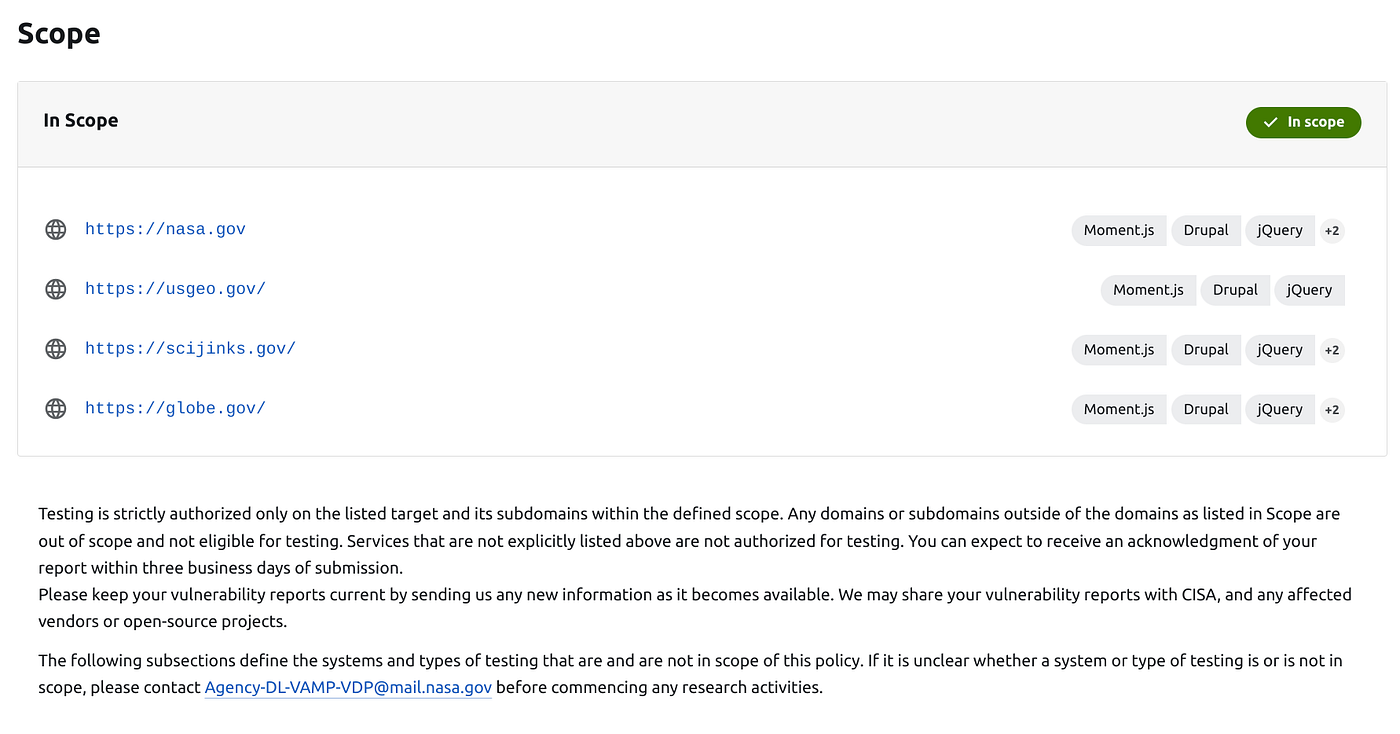Image resolution: width=1400 pixels, height=734 pixels.
Task: Click the Moment.js tag on scijinks.gov row
Action: [1119, 349]
